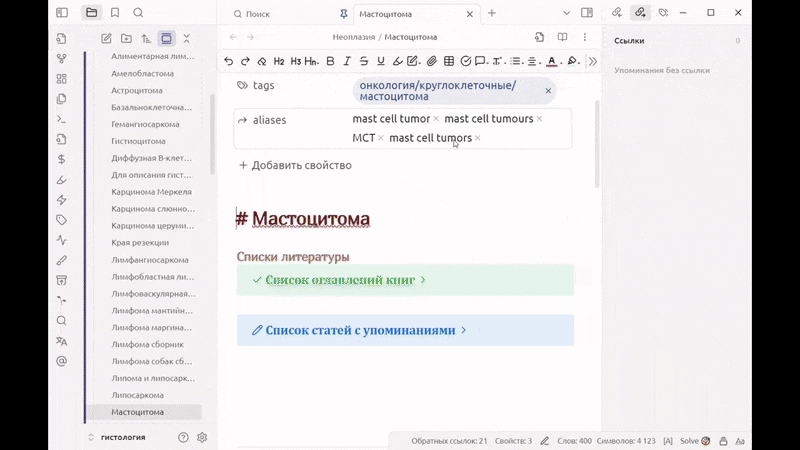Open callout speech bubble dropdown
Screen dimensions: 800x450
tap(482, 61)
